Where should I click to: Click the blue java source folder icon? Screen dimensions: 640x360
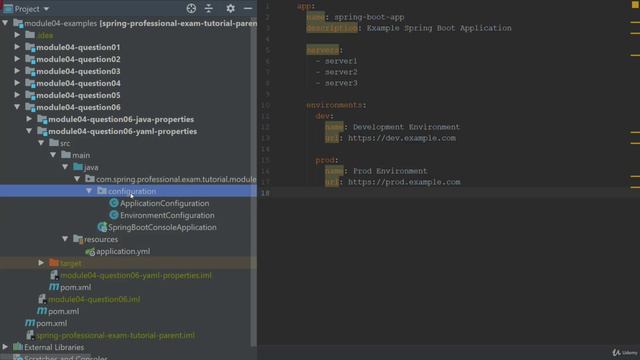point(78,167)
